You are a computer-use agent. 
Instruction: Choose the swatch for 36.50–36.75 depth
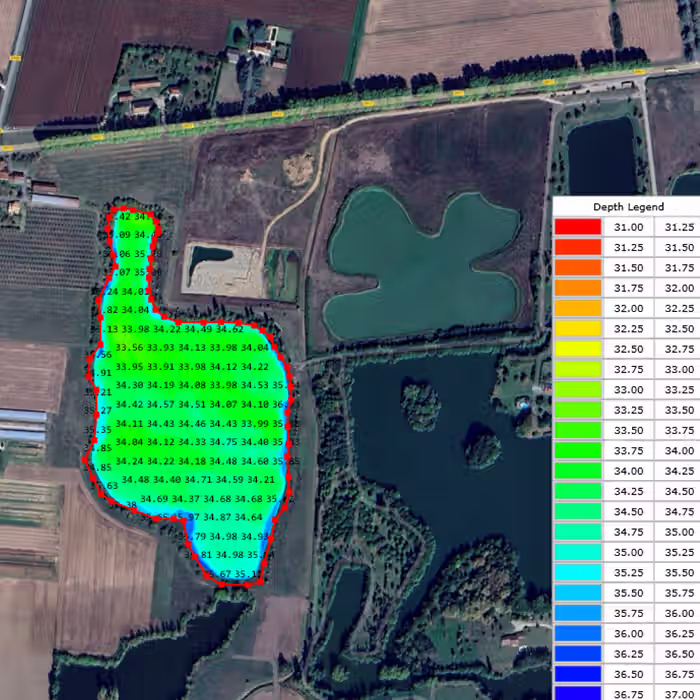coord(578,674)
